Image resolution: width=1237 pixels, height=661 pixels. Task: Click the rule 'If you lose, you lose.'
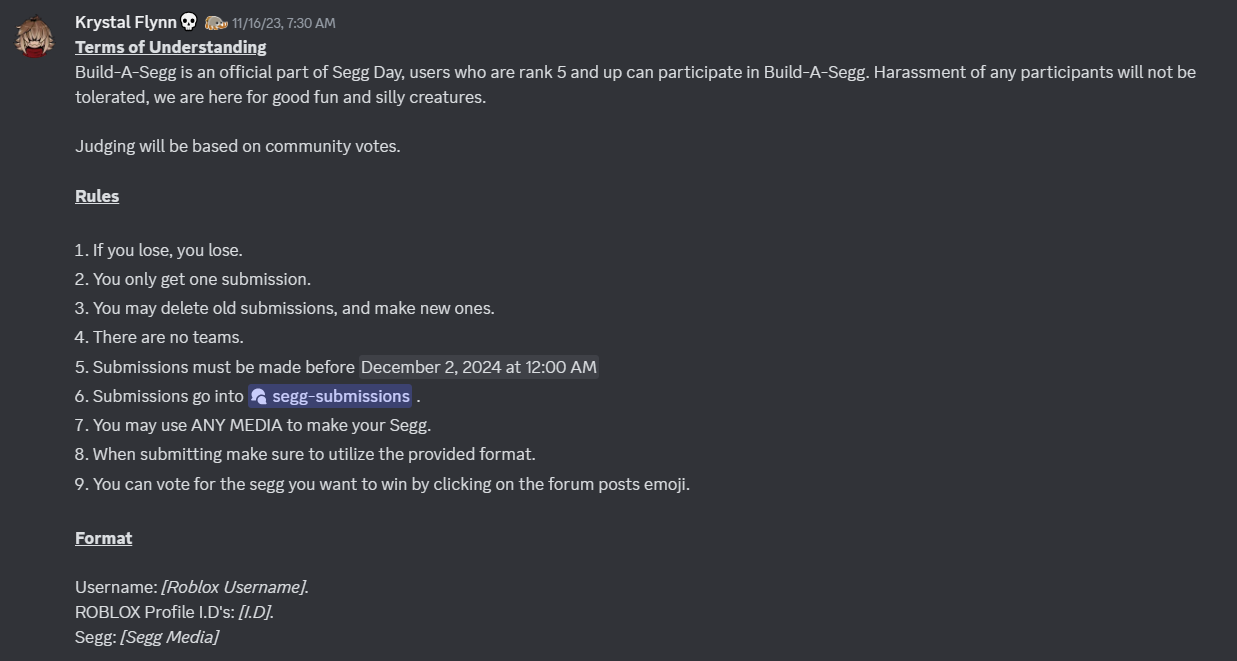pyautogui.click(x=159, y=250)
